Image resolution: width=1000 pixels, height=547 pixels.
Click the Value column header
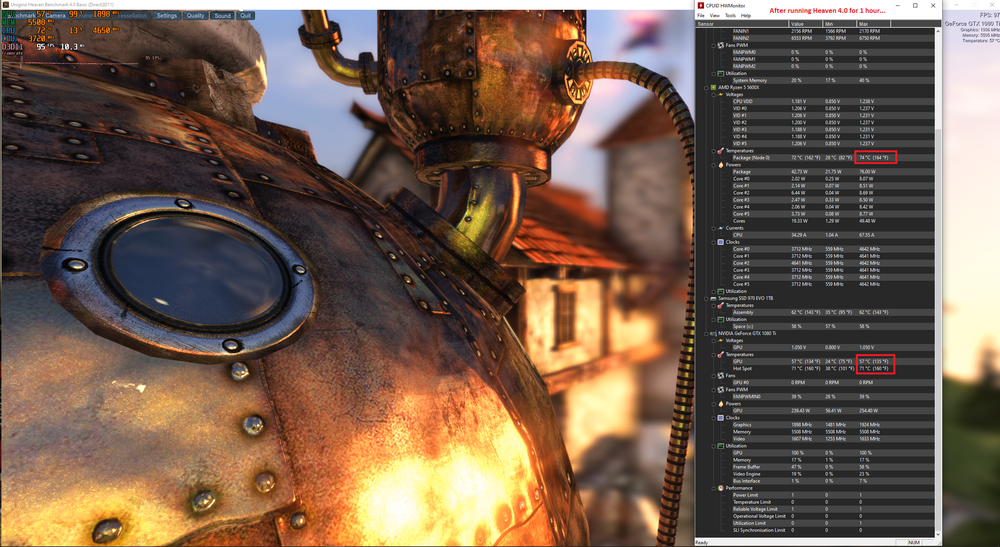pos(807,24)
